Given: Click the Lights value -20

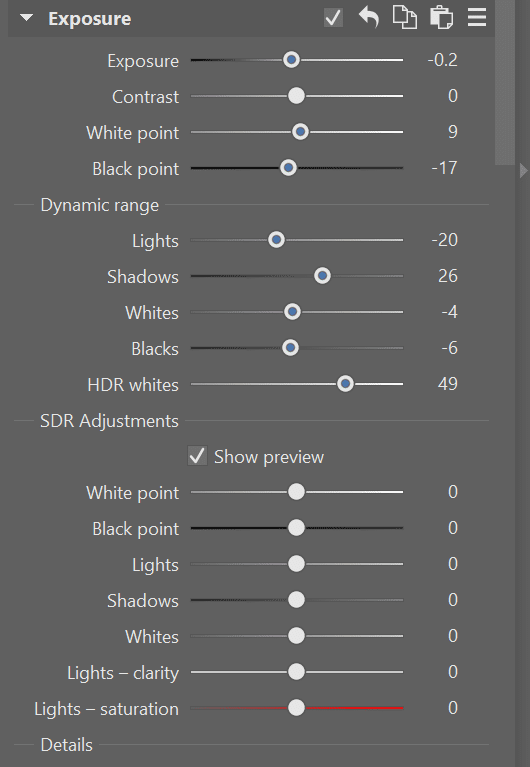Looking at the screenshot, I should [x=444, y=240].
